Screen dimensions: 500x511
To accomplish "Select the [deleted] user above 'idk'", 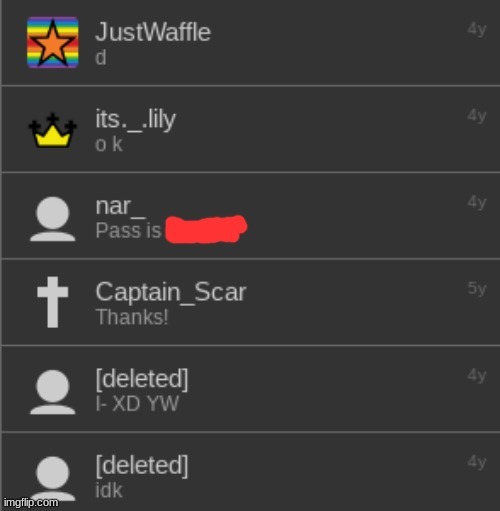I will tap(142, 466).
